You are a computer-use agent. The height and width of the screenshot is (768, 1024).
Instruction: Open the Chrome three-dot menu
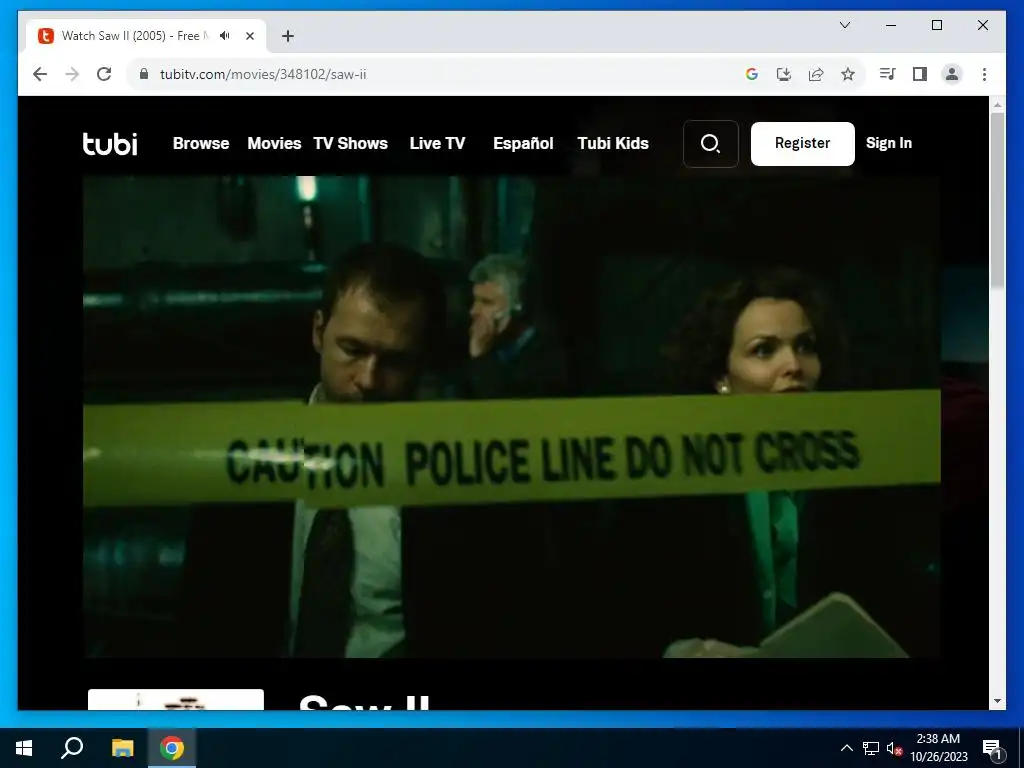[x=984, y=74]
